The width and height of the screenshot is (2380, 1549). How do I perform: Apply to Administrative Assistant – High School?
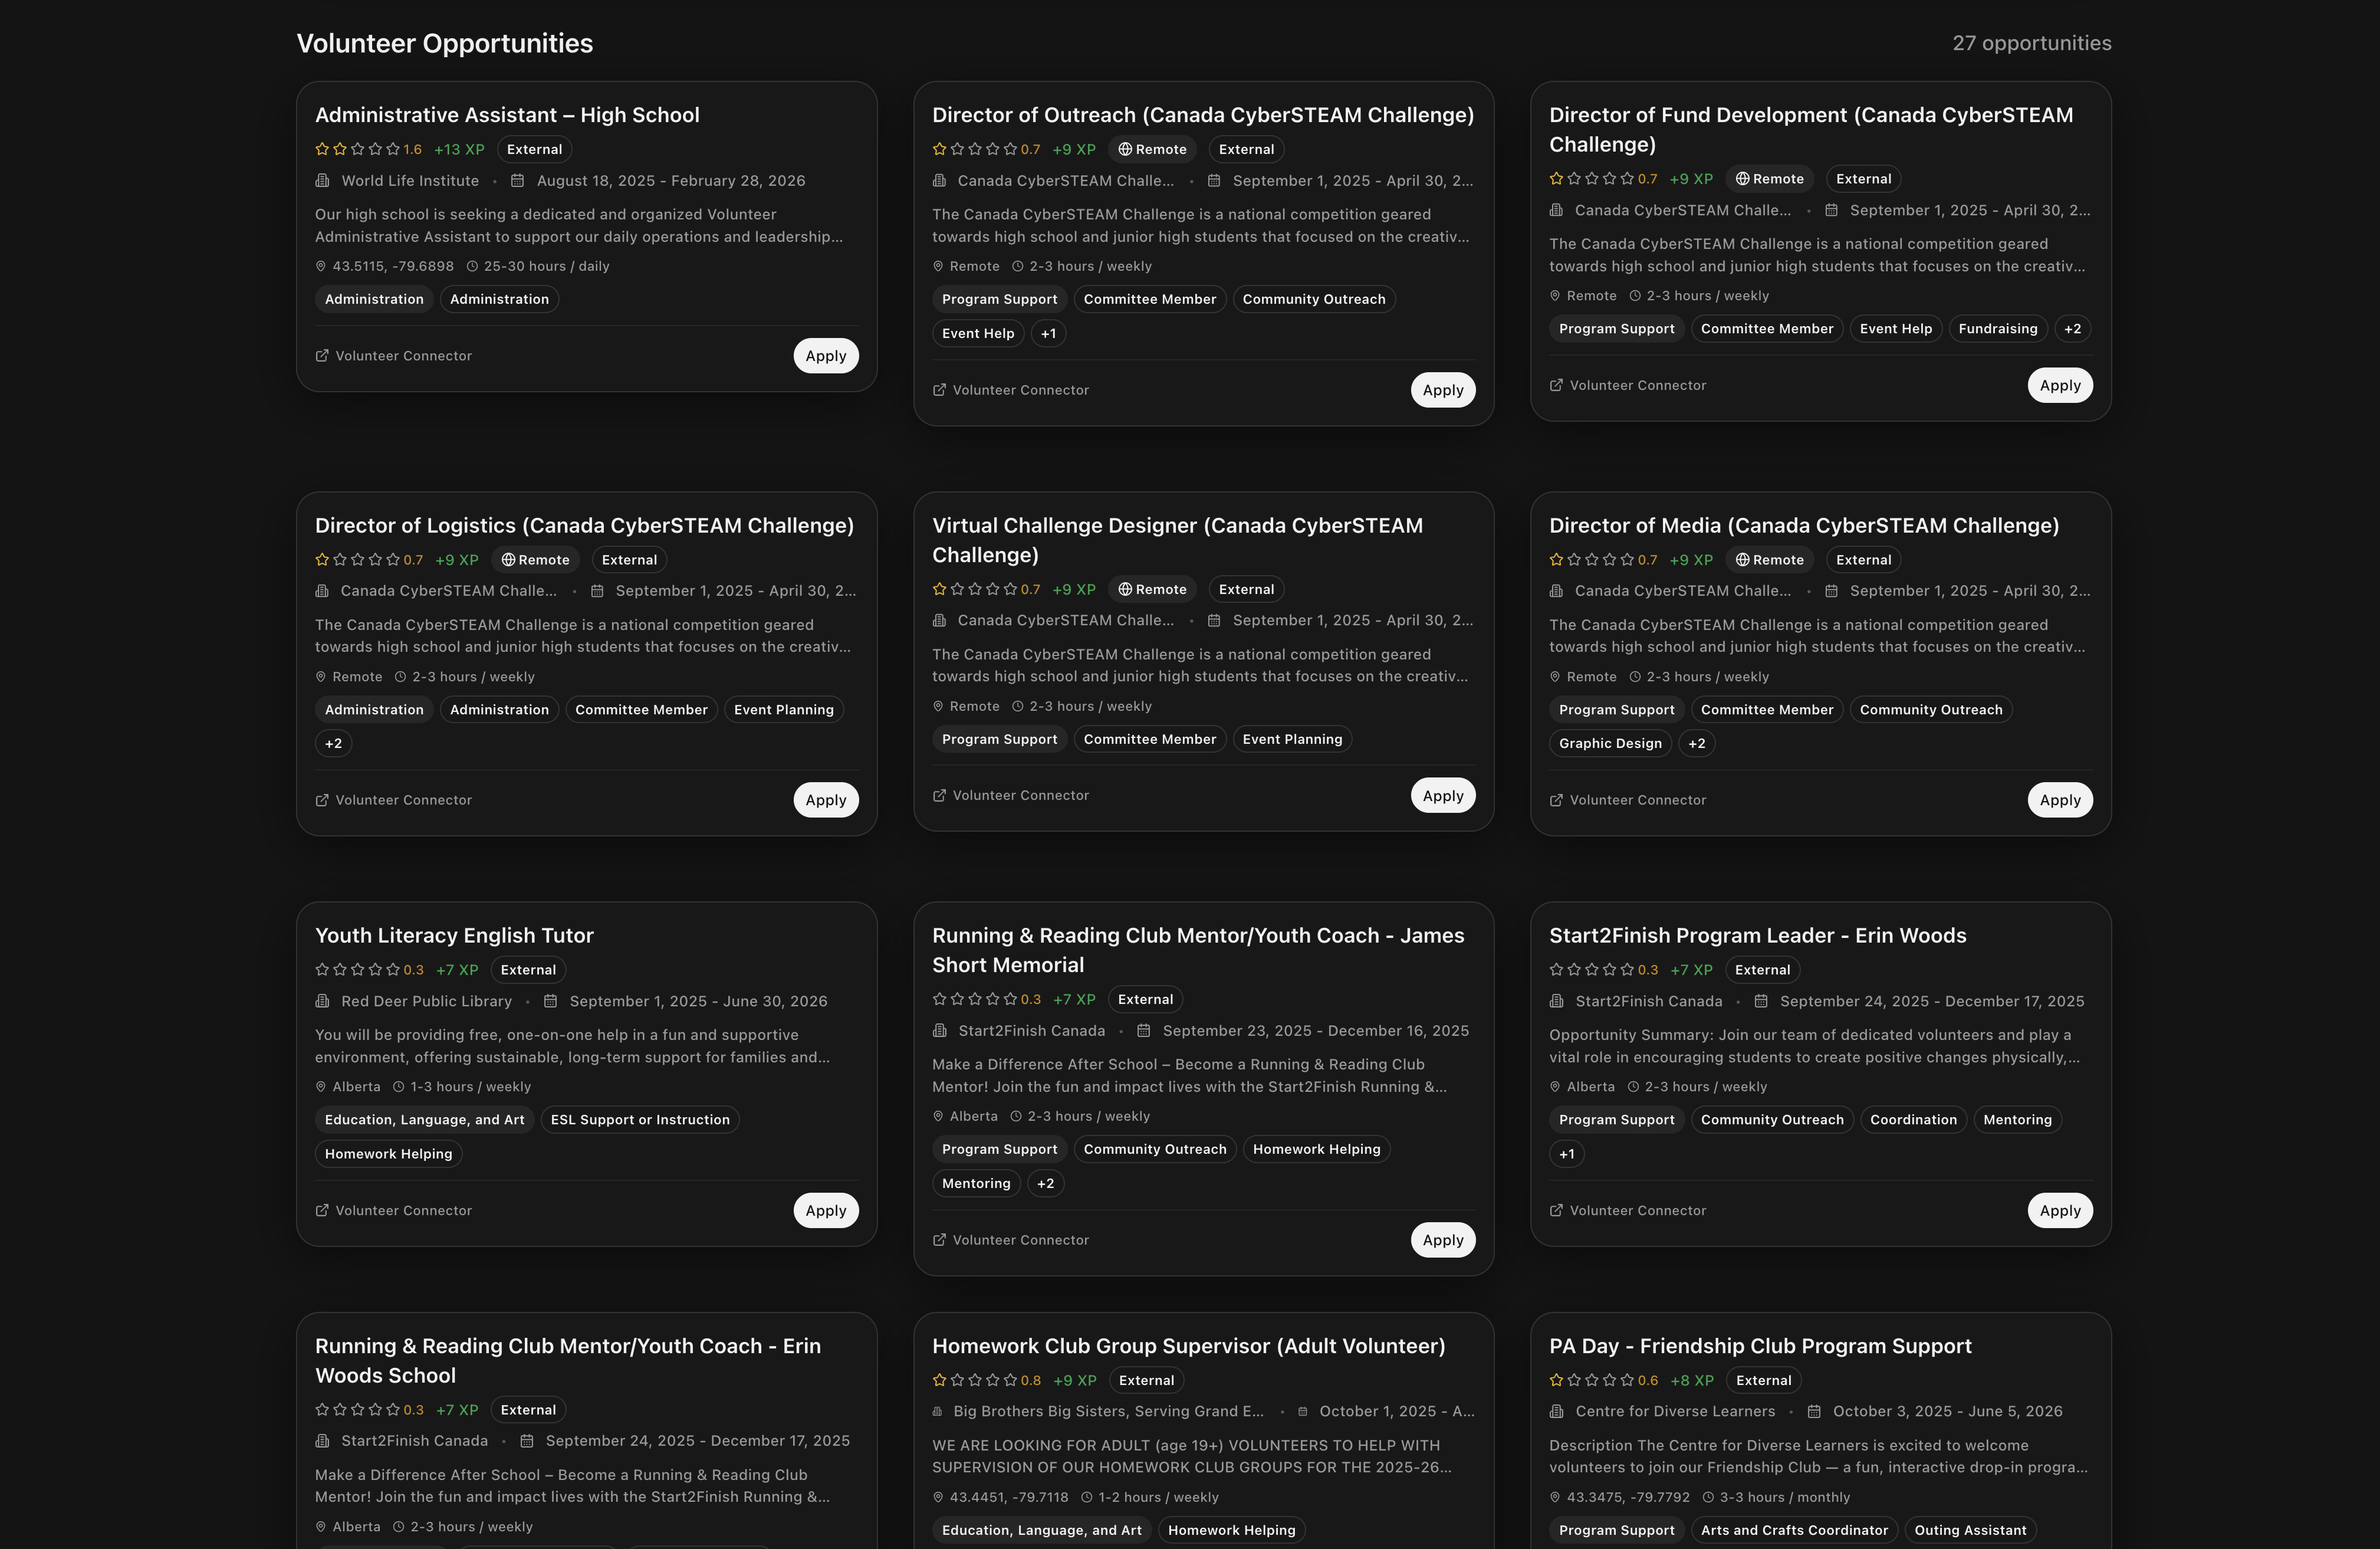(825, 356)
